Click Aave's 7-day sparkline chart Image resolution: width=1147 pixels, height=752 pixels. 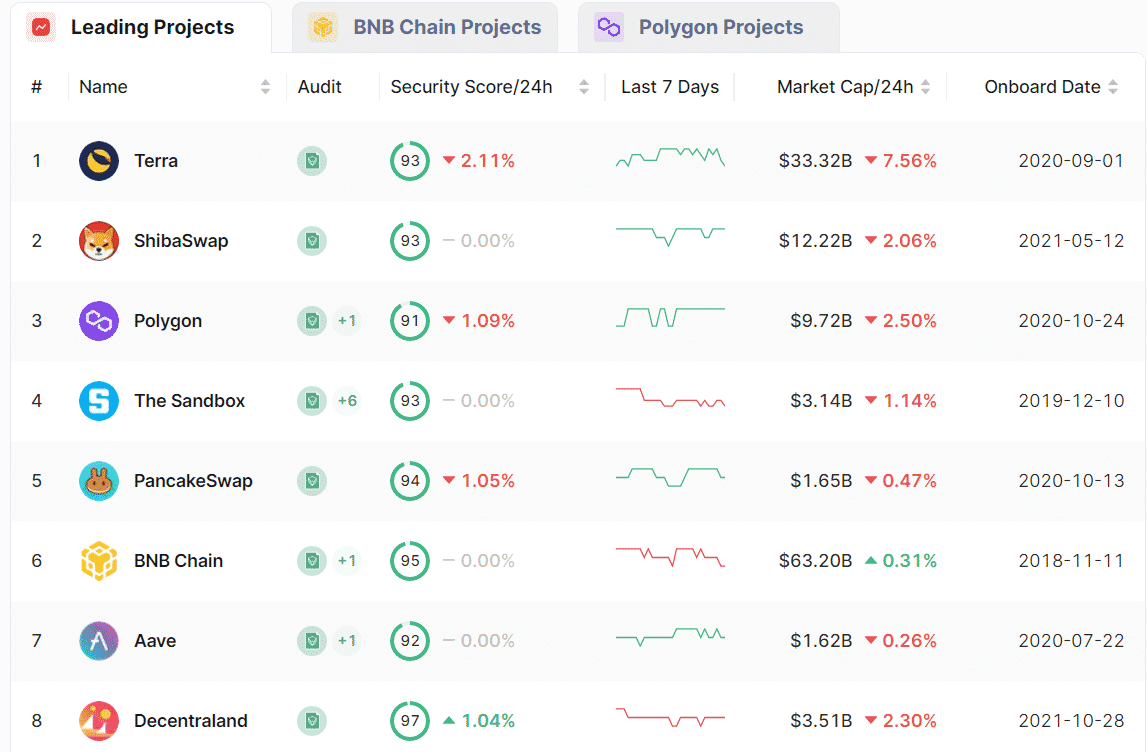pos(670,637)
